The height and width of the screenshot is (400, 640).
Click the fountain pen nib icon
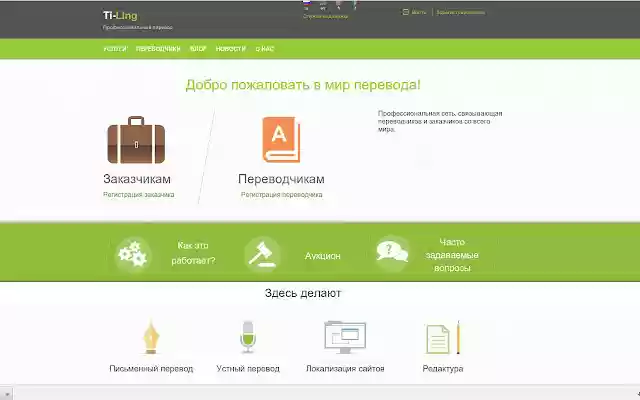click(x=151, y=337)
